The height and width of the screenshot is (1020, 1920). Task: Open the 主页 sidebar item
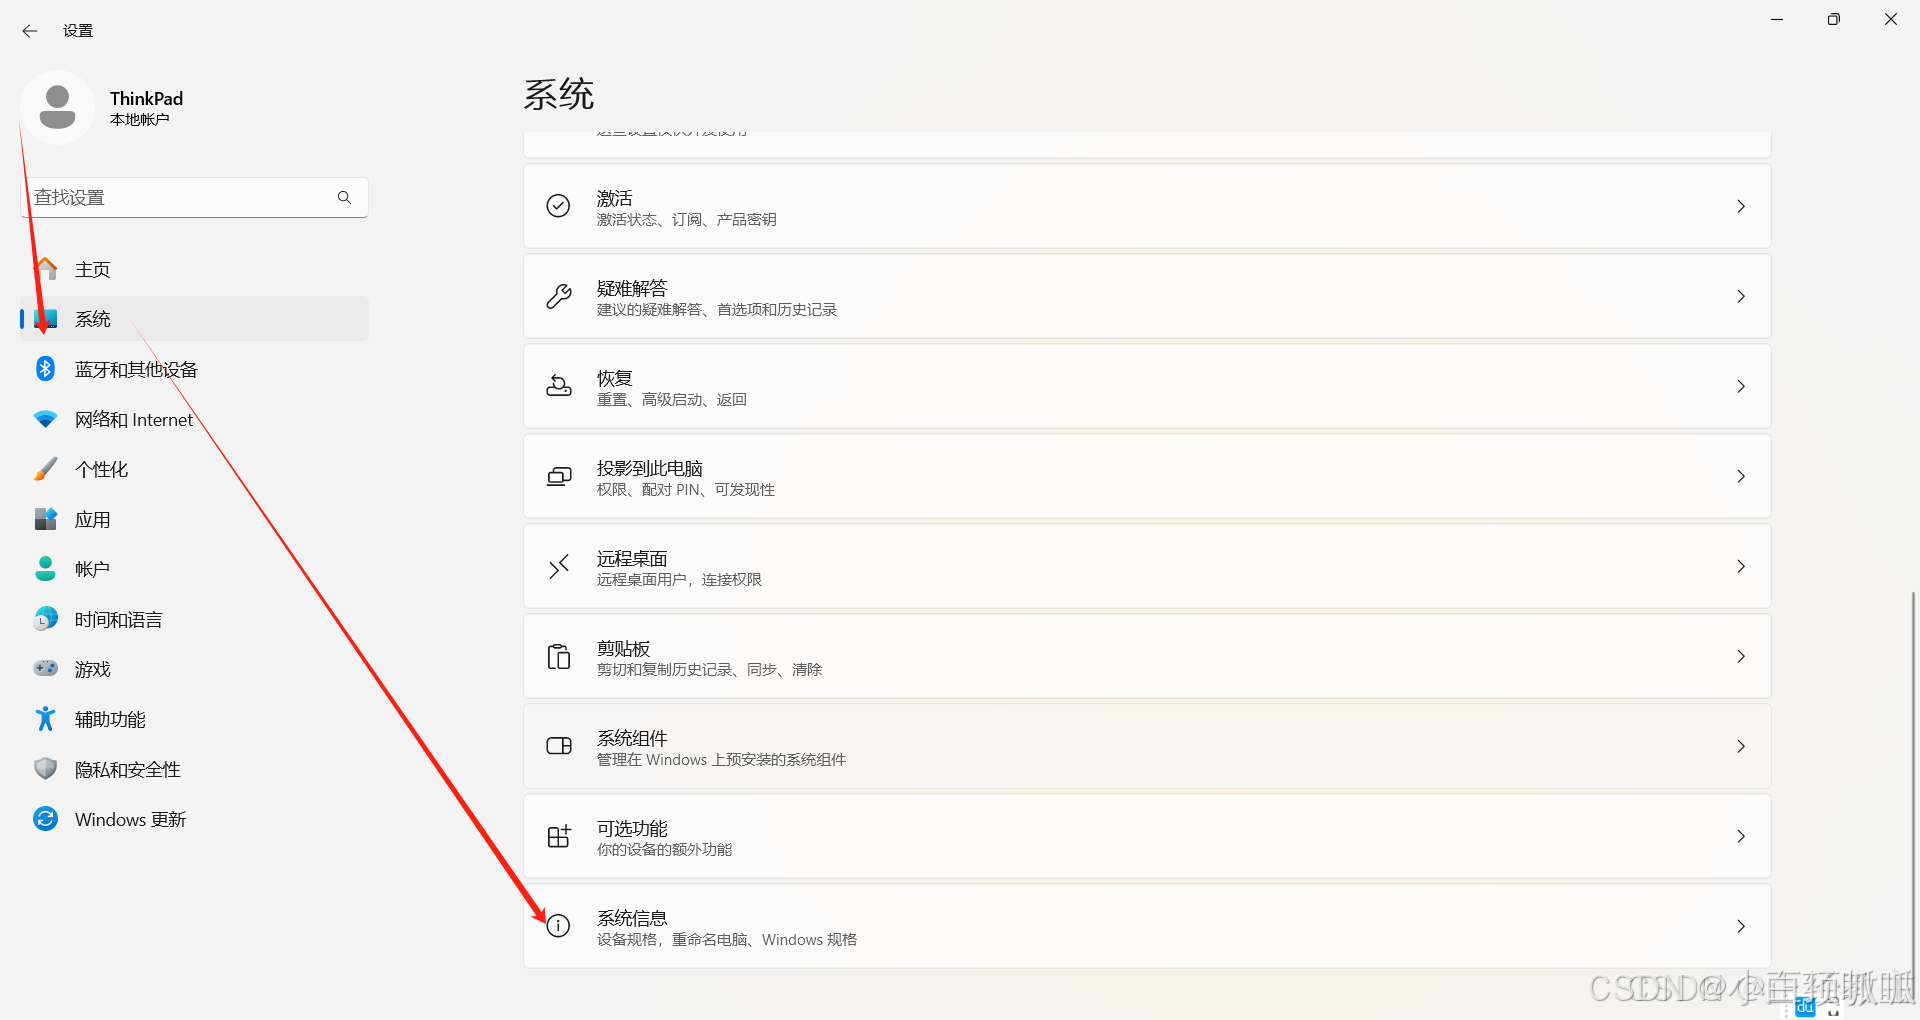tap(93, 268)
